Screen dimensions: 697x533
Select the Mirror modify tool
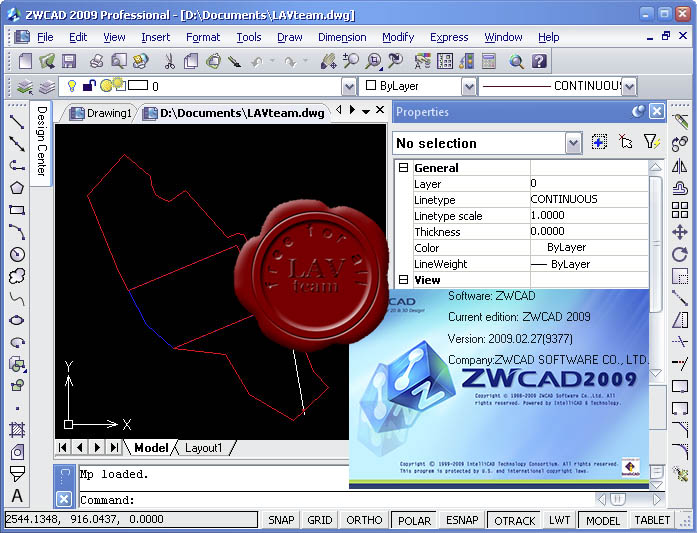[x=680, y=166]
